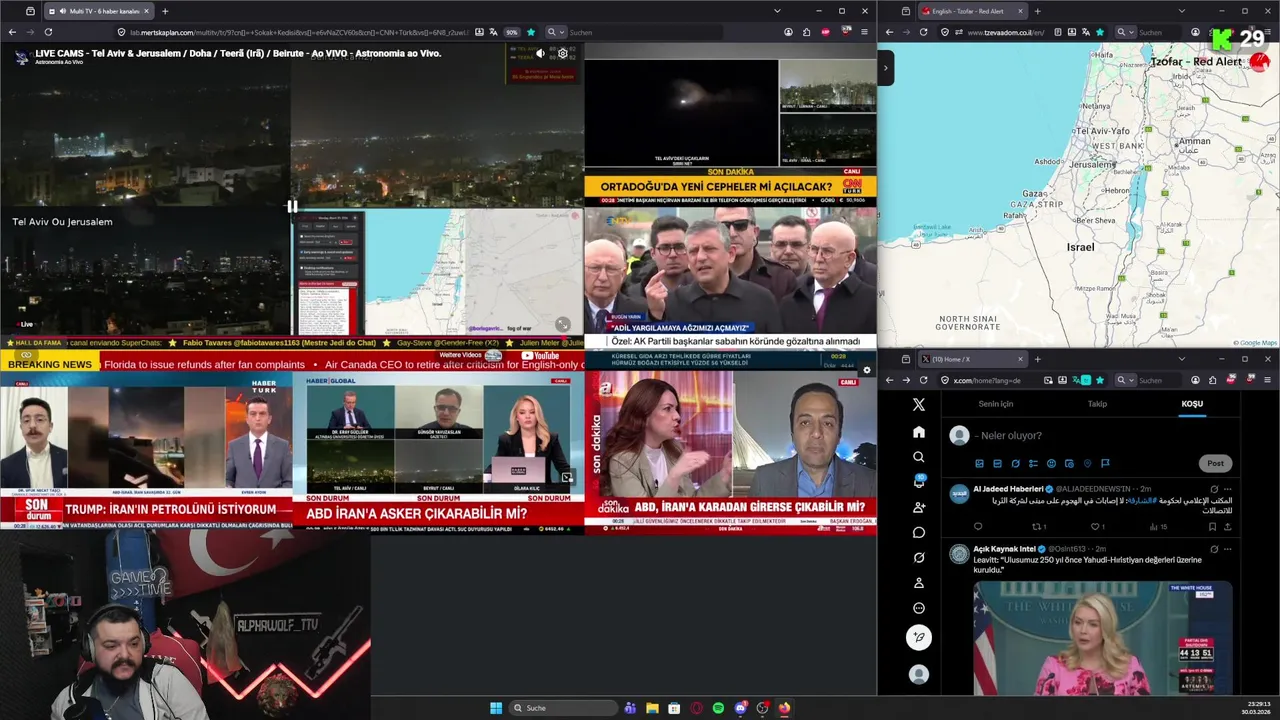Open File Explorer from the taskbar
The height and width of the screenshot is (720, 1280).
652,708
